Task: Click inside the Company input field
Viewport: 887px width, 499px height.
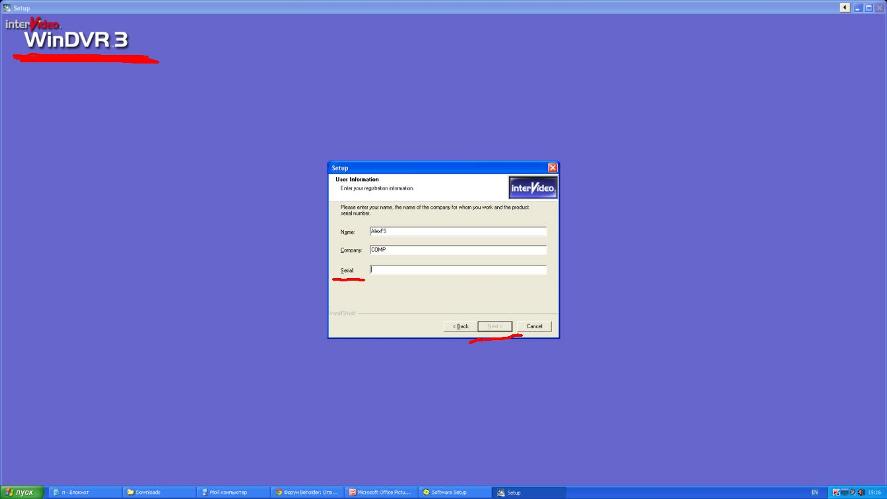Action: 457,250
